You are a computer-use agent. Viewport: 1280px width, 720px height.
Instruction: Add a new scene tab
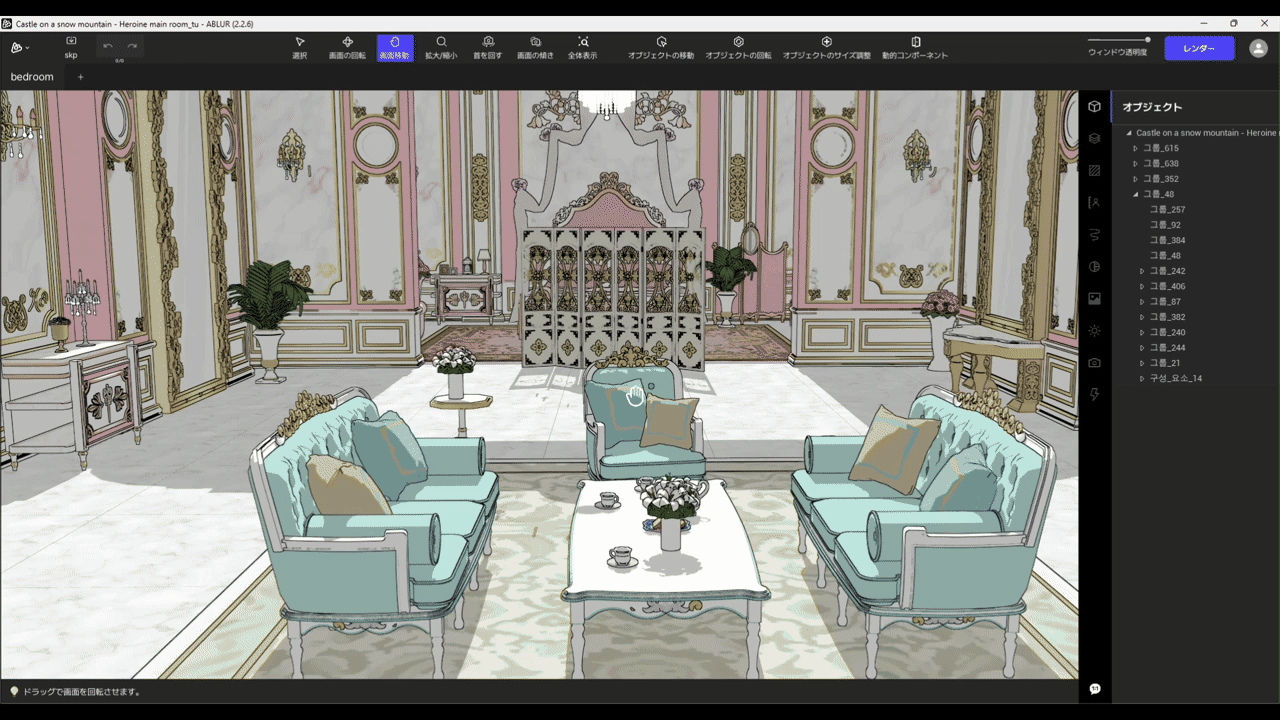pyautogui.click(x=81, y=77)
